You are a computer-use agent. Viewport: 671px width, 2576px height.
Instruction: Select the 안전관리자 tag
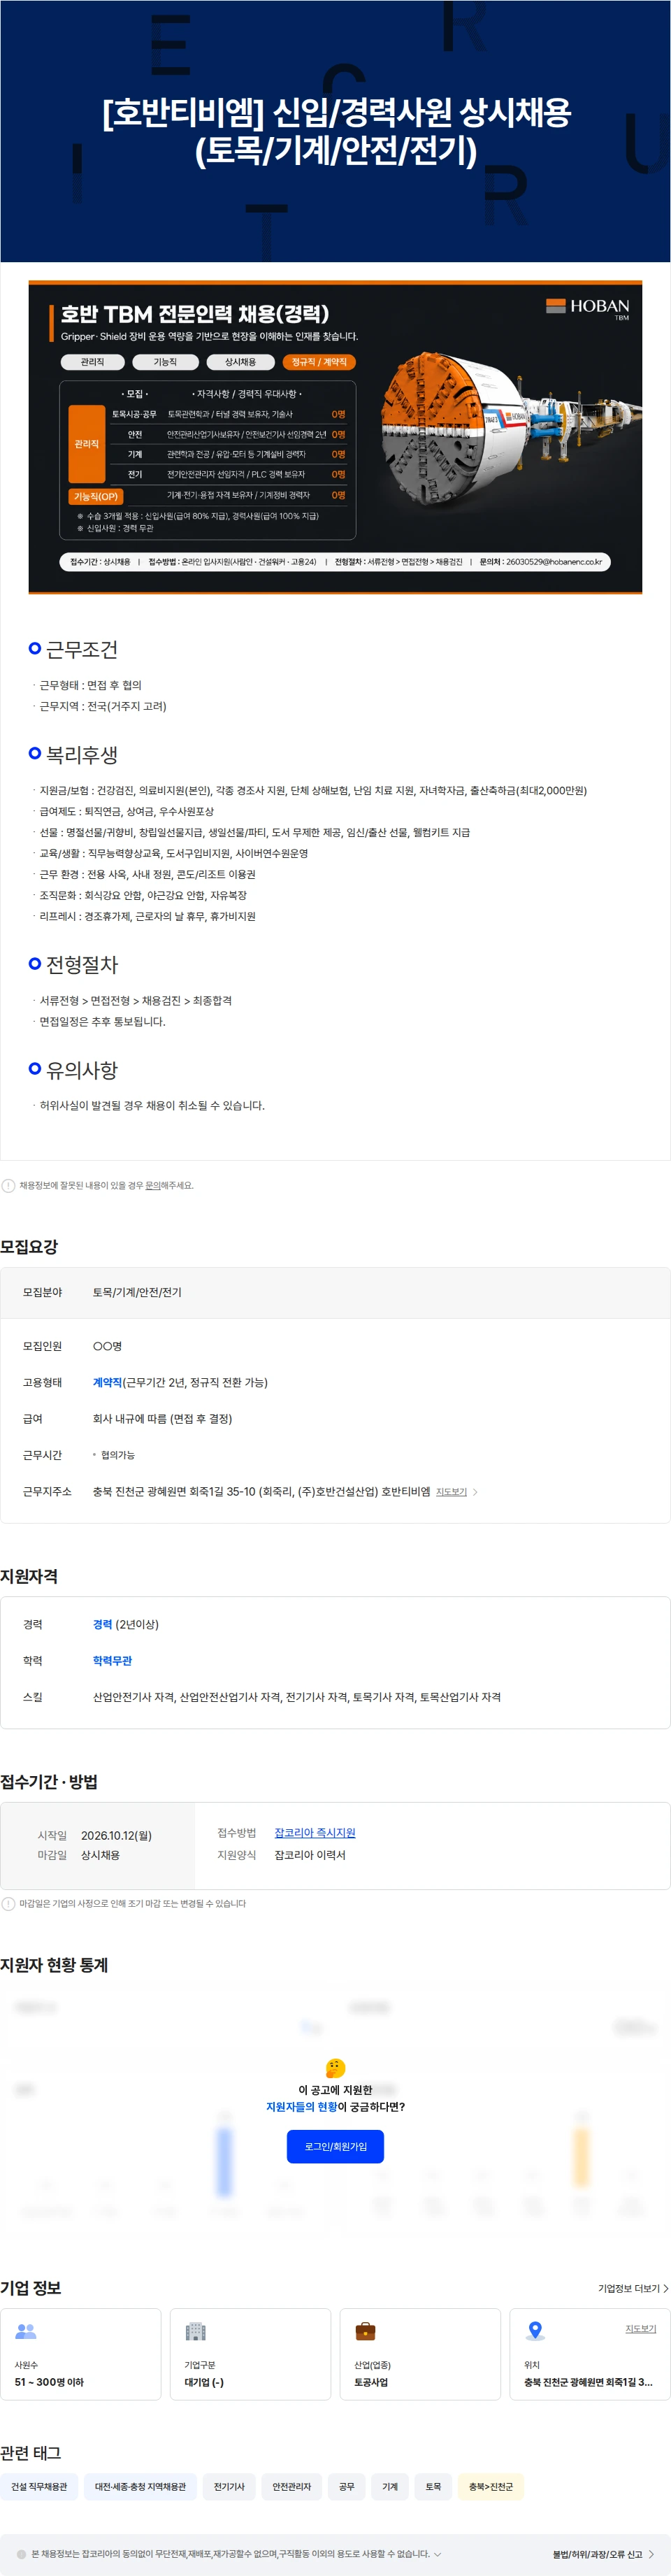click(x=292, y=2487)
